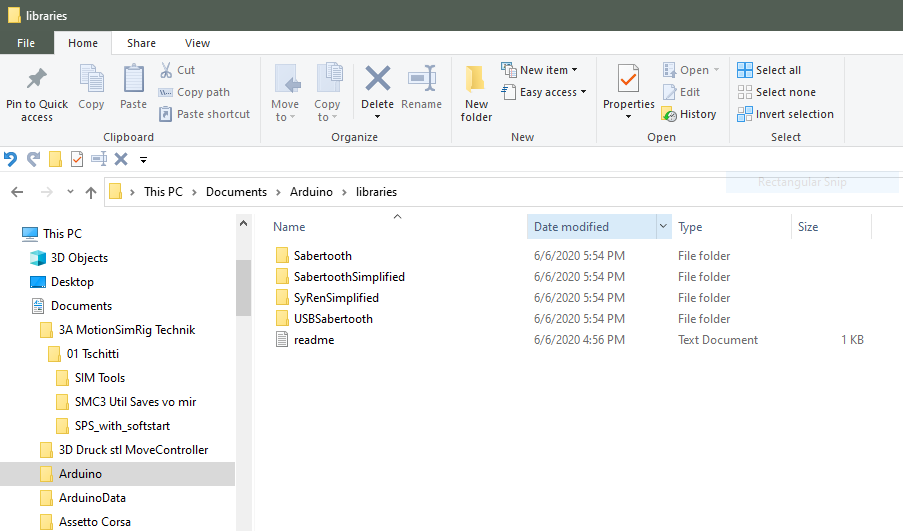Click navigation pane scrollbar up arrow
The width and height of the screenshot is (903, 531).
coord(244,223)
